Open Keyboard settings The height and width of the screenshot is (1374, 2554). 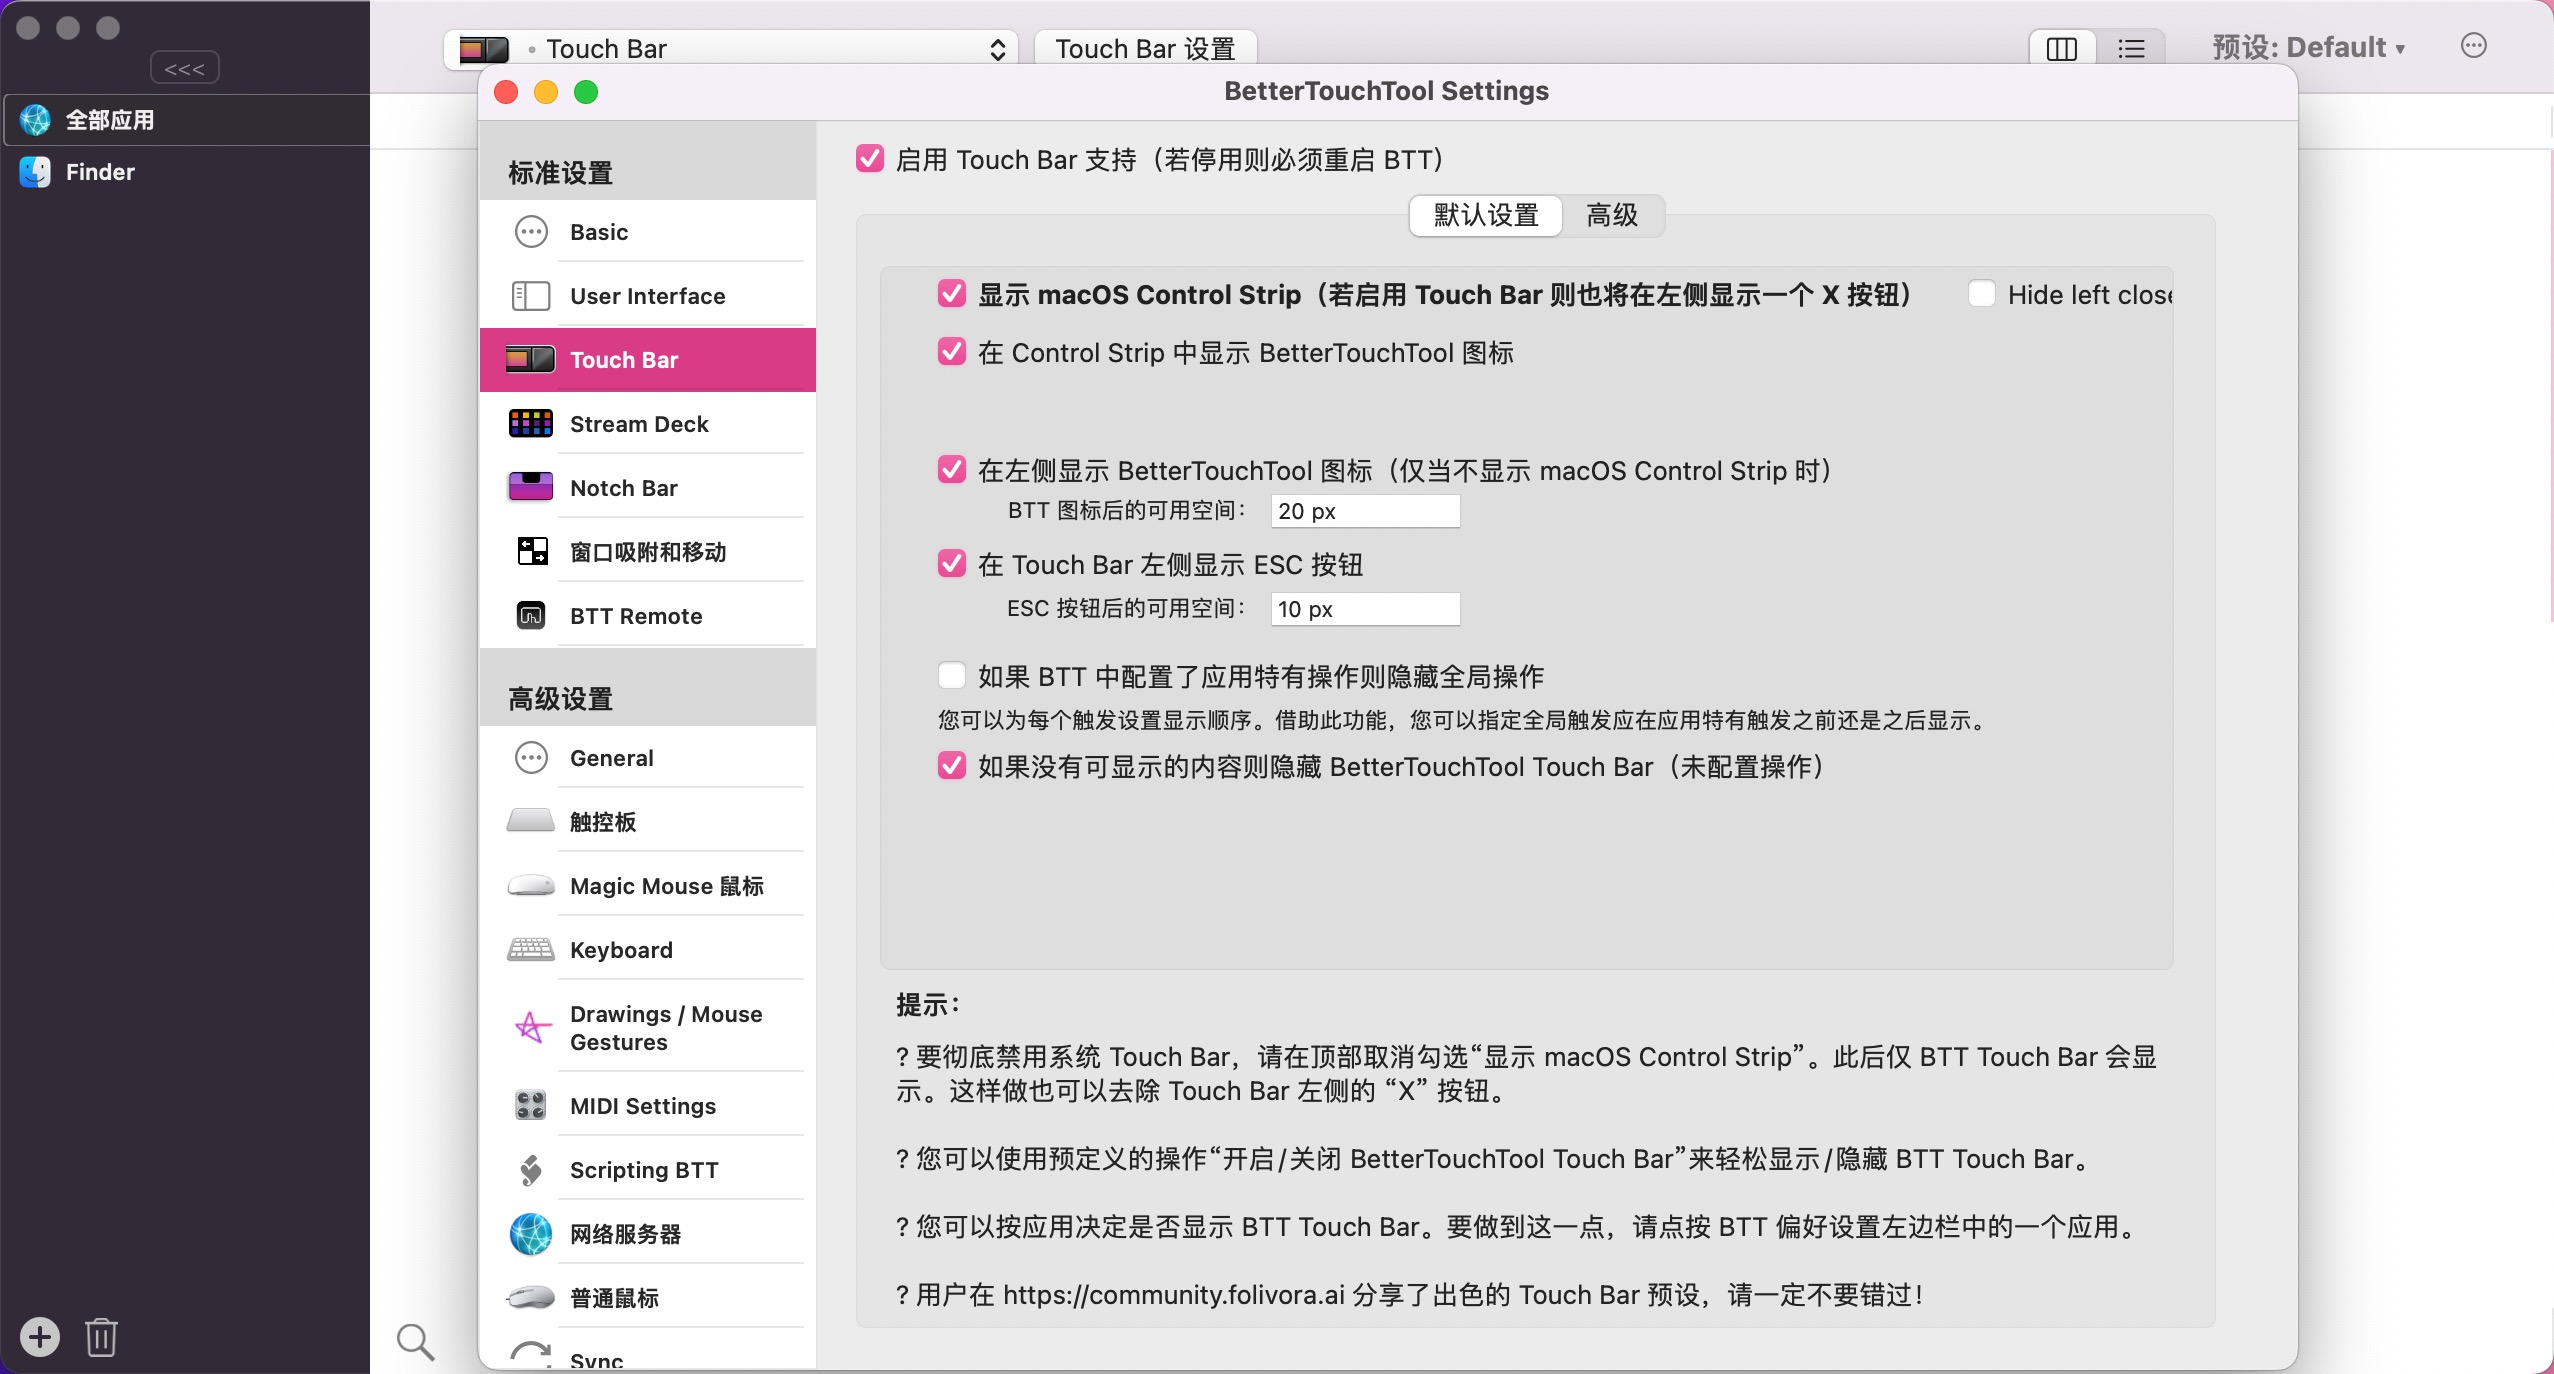[x=648, y=950]
